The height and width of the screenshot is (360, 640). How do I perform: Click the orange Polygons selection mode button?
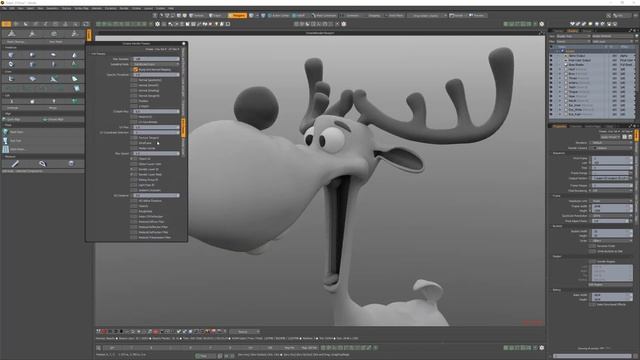click(x=238, y=16)
